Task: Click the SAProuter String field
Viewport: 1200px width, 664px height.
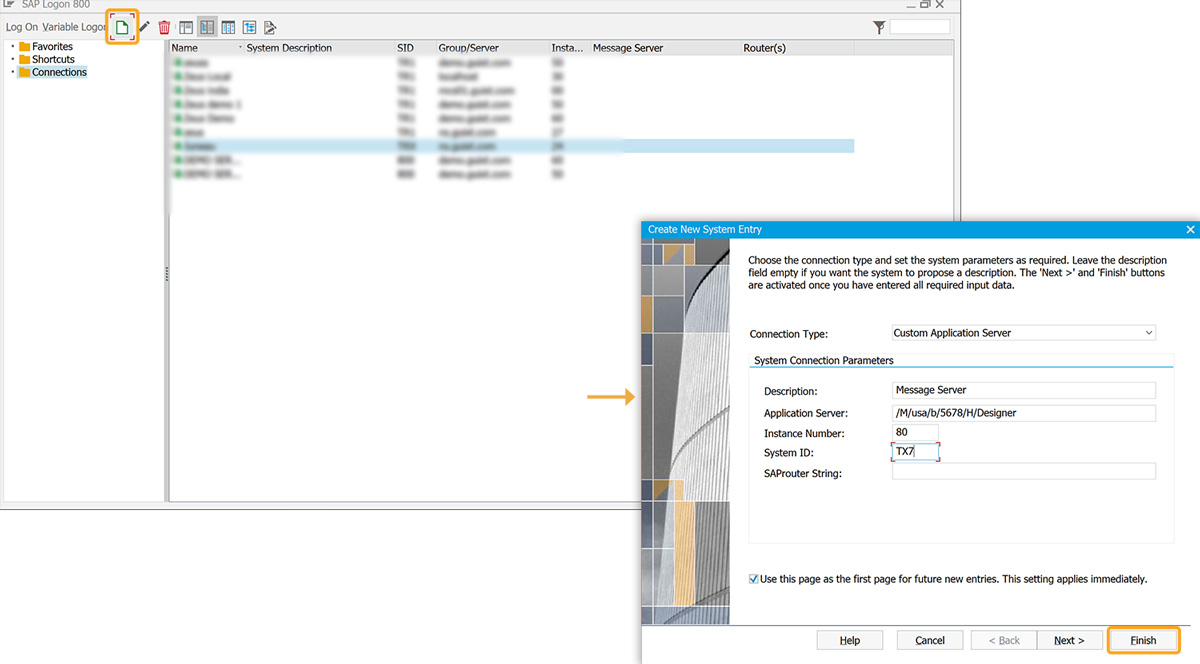Action: [x=1023, y=472]
